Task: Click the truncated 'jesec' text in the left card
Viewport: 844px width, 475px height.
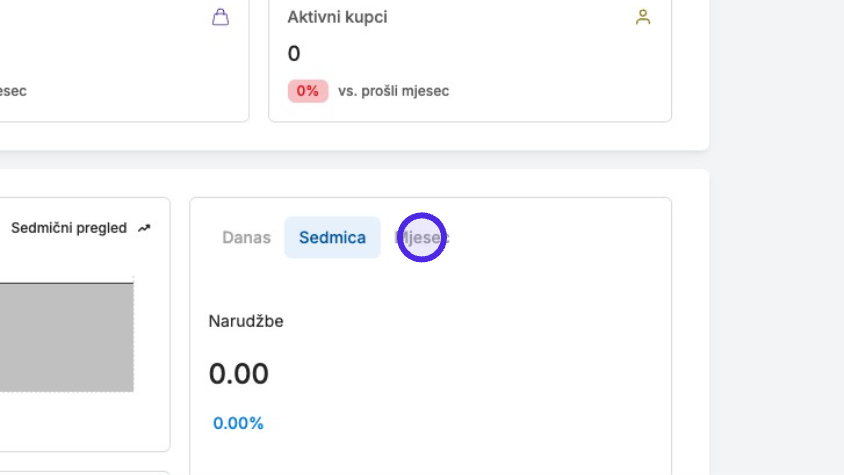Action: coord(12,91)
